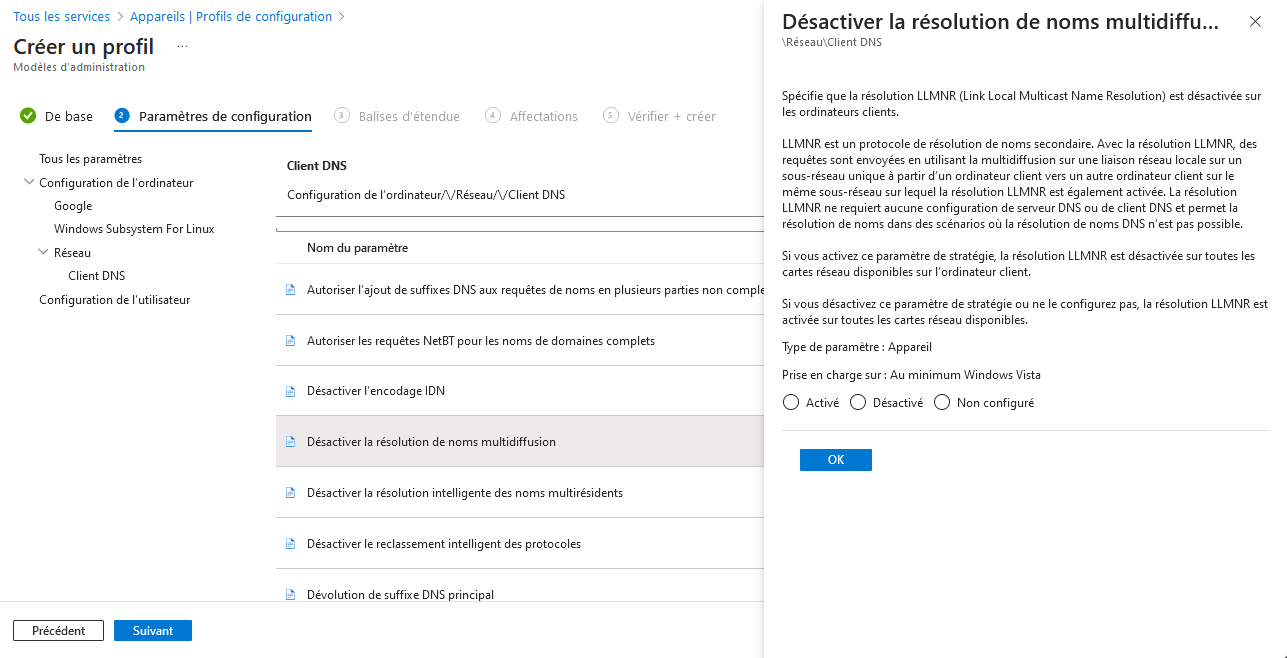Collapse the Configuration de l'ordinateur tree node
The image size is (1287, 658).
(x=27, y=183)
